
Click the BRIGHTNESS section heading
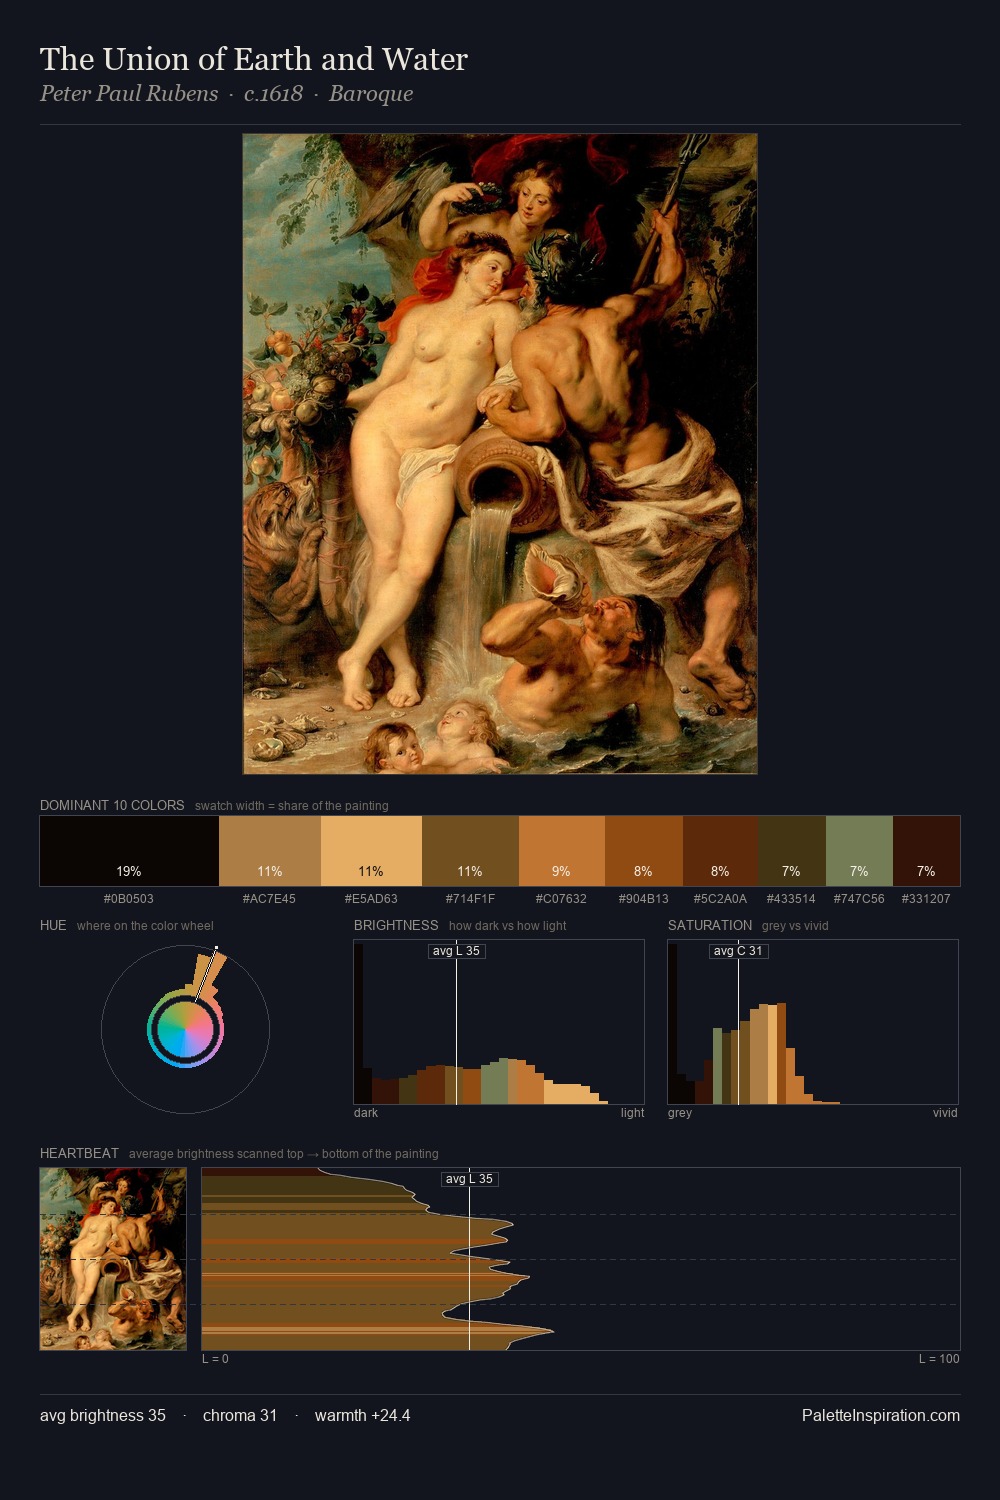coord(396,925)
